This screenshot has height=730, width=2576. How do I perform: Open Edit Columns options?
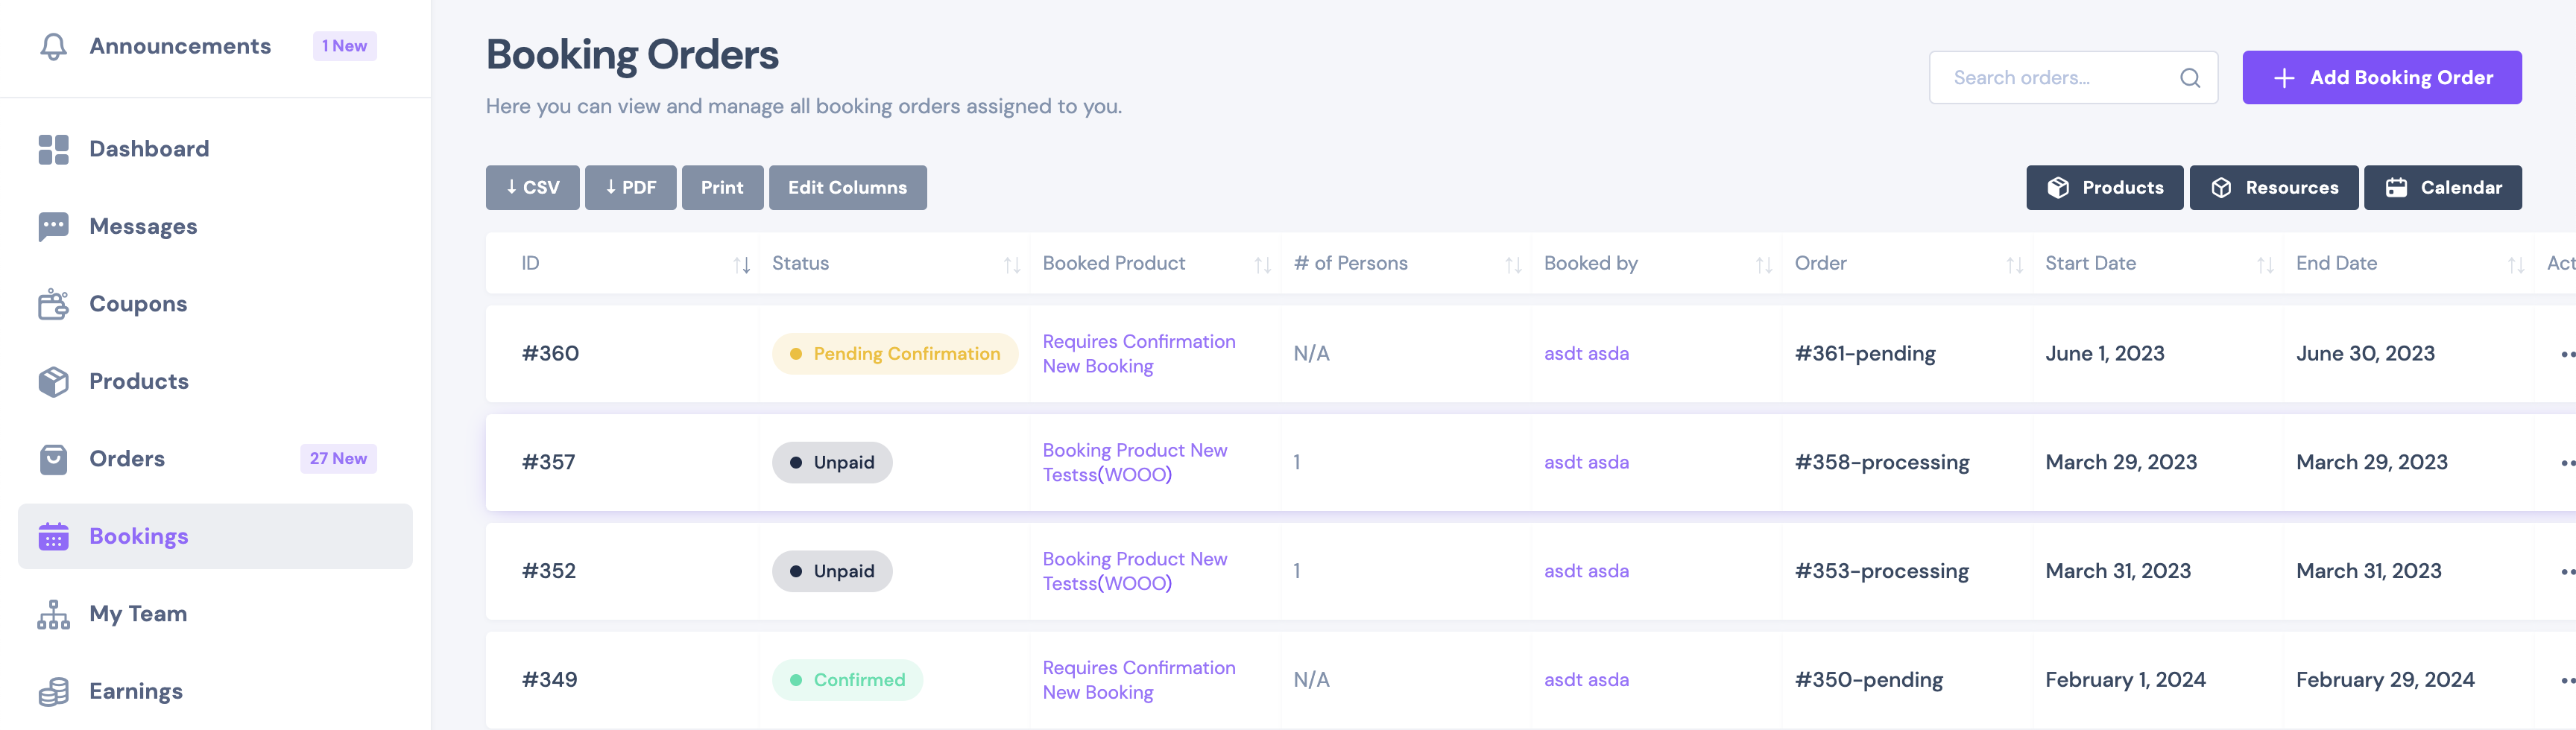tap(847, 188)
